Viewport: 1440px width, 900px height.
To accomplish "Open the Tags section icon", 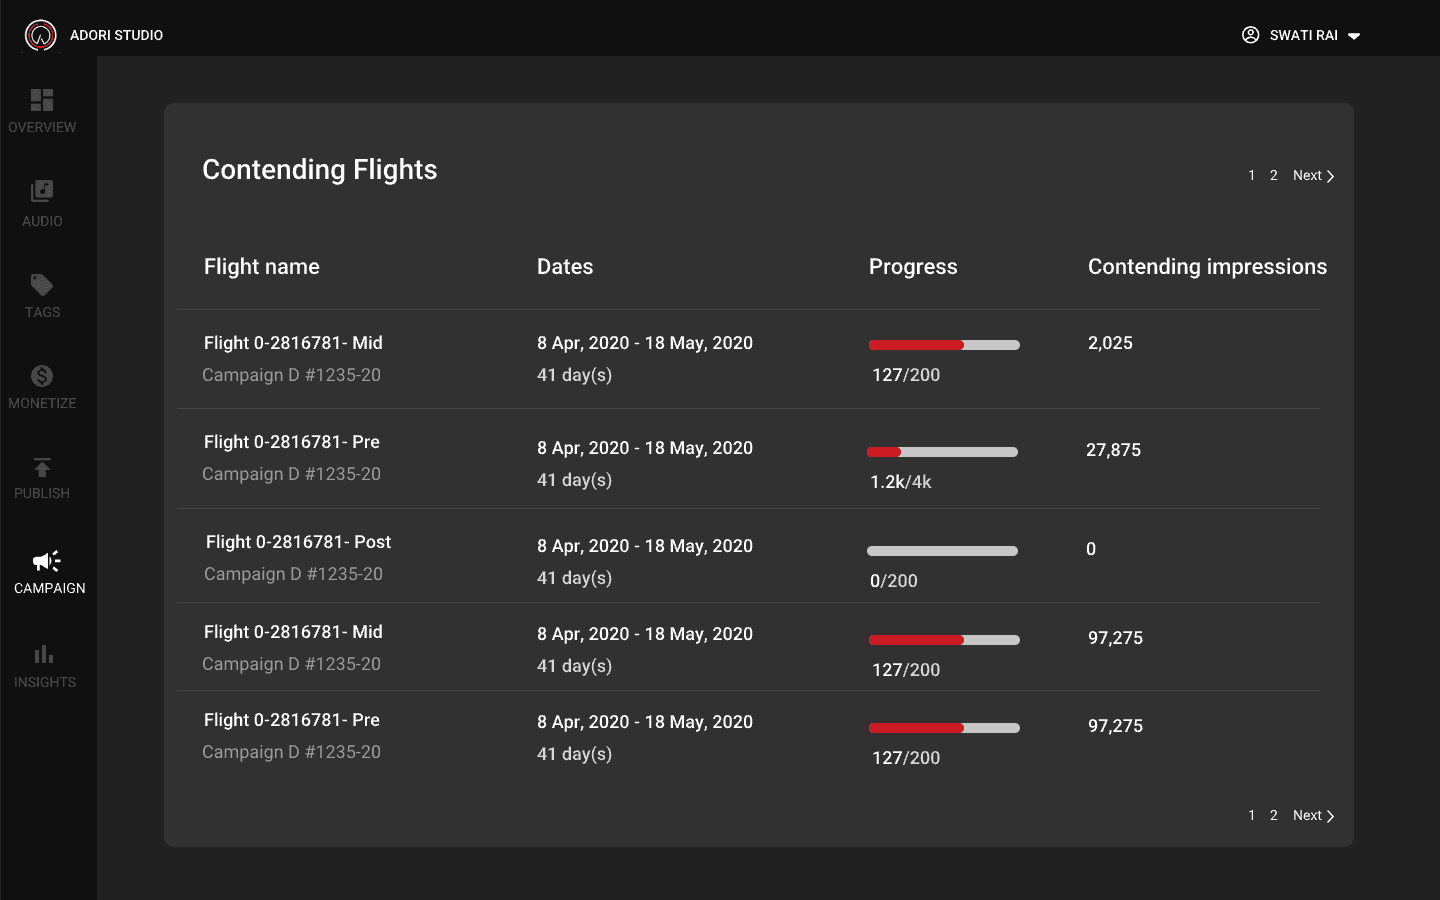I will pyautogui.click(x=42, y=285).
